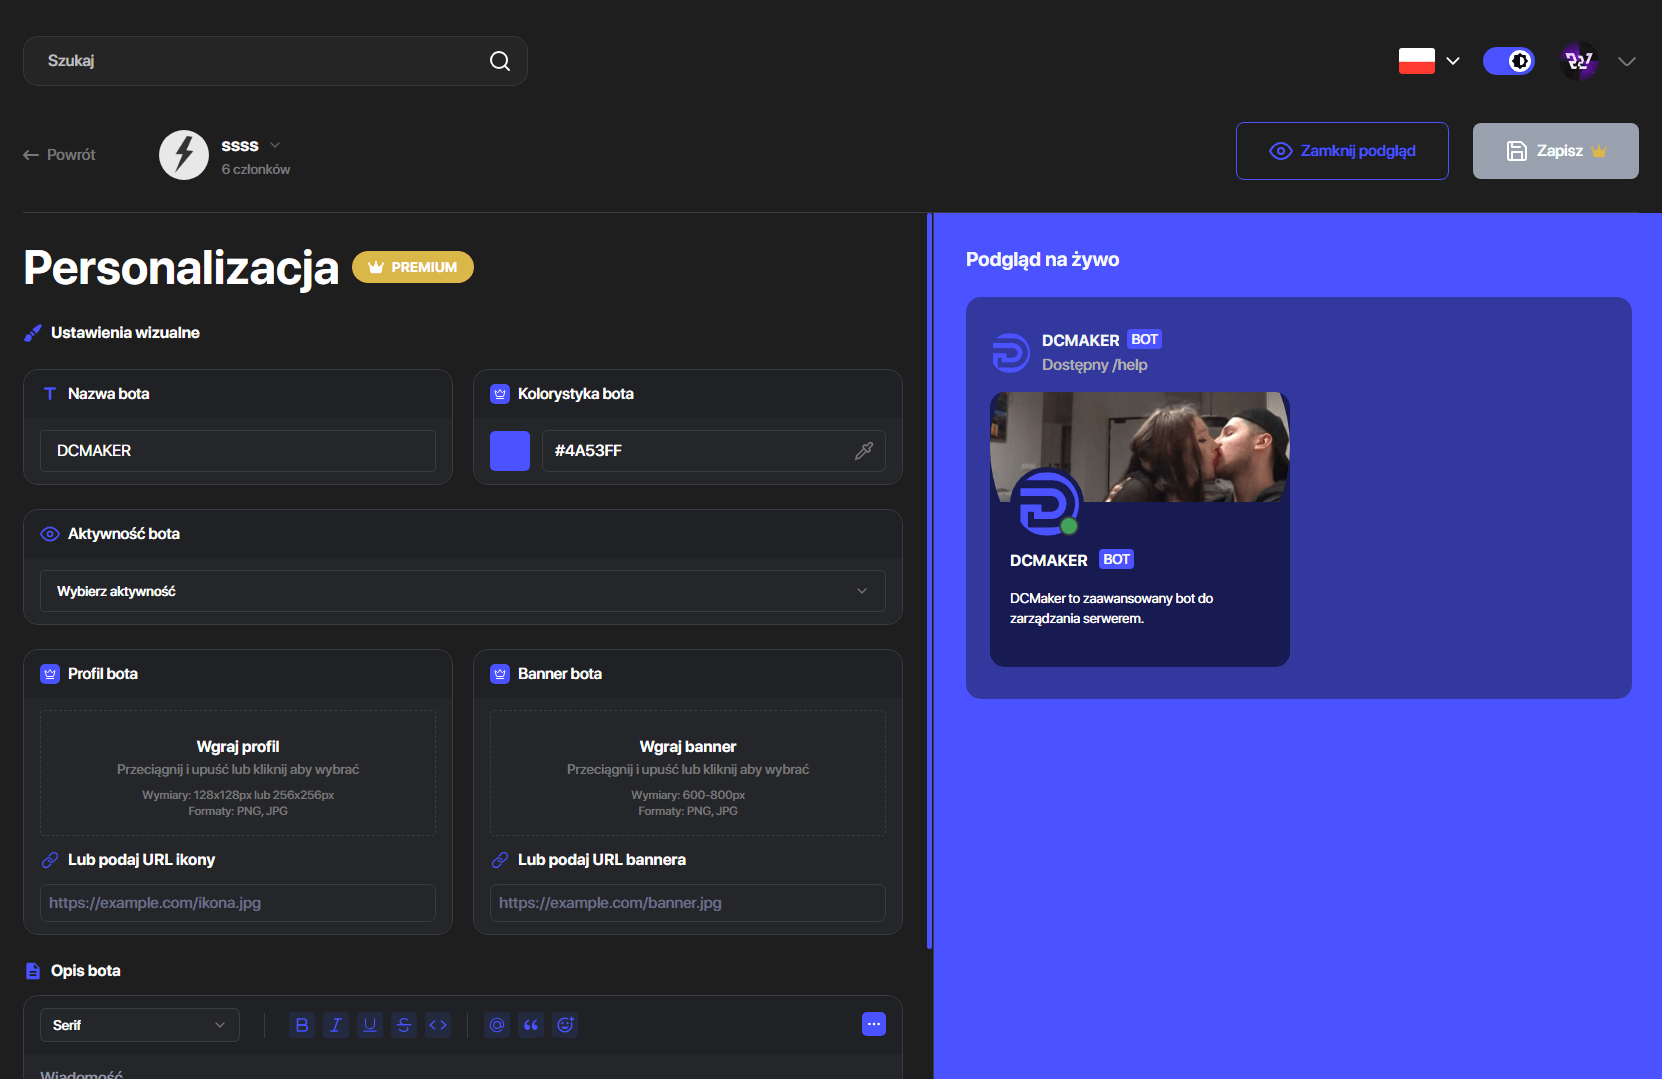Toggle the dark mode theme switch
The image size is (1662, 1079).
[x=1508, y=61]
